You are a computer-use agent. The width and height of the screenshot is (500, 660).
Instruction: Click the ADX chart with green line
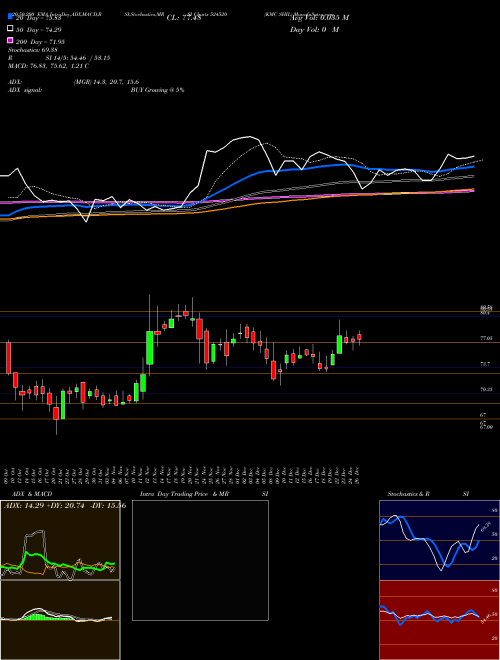coord(60,540)
